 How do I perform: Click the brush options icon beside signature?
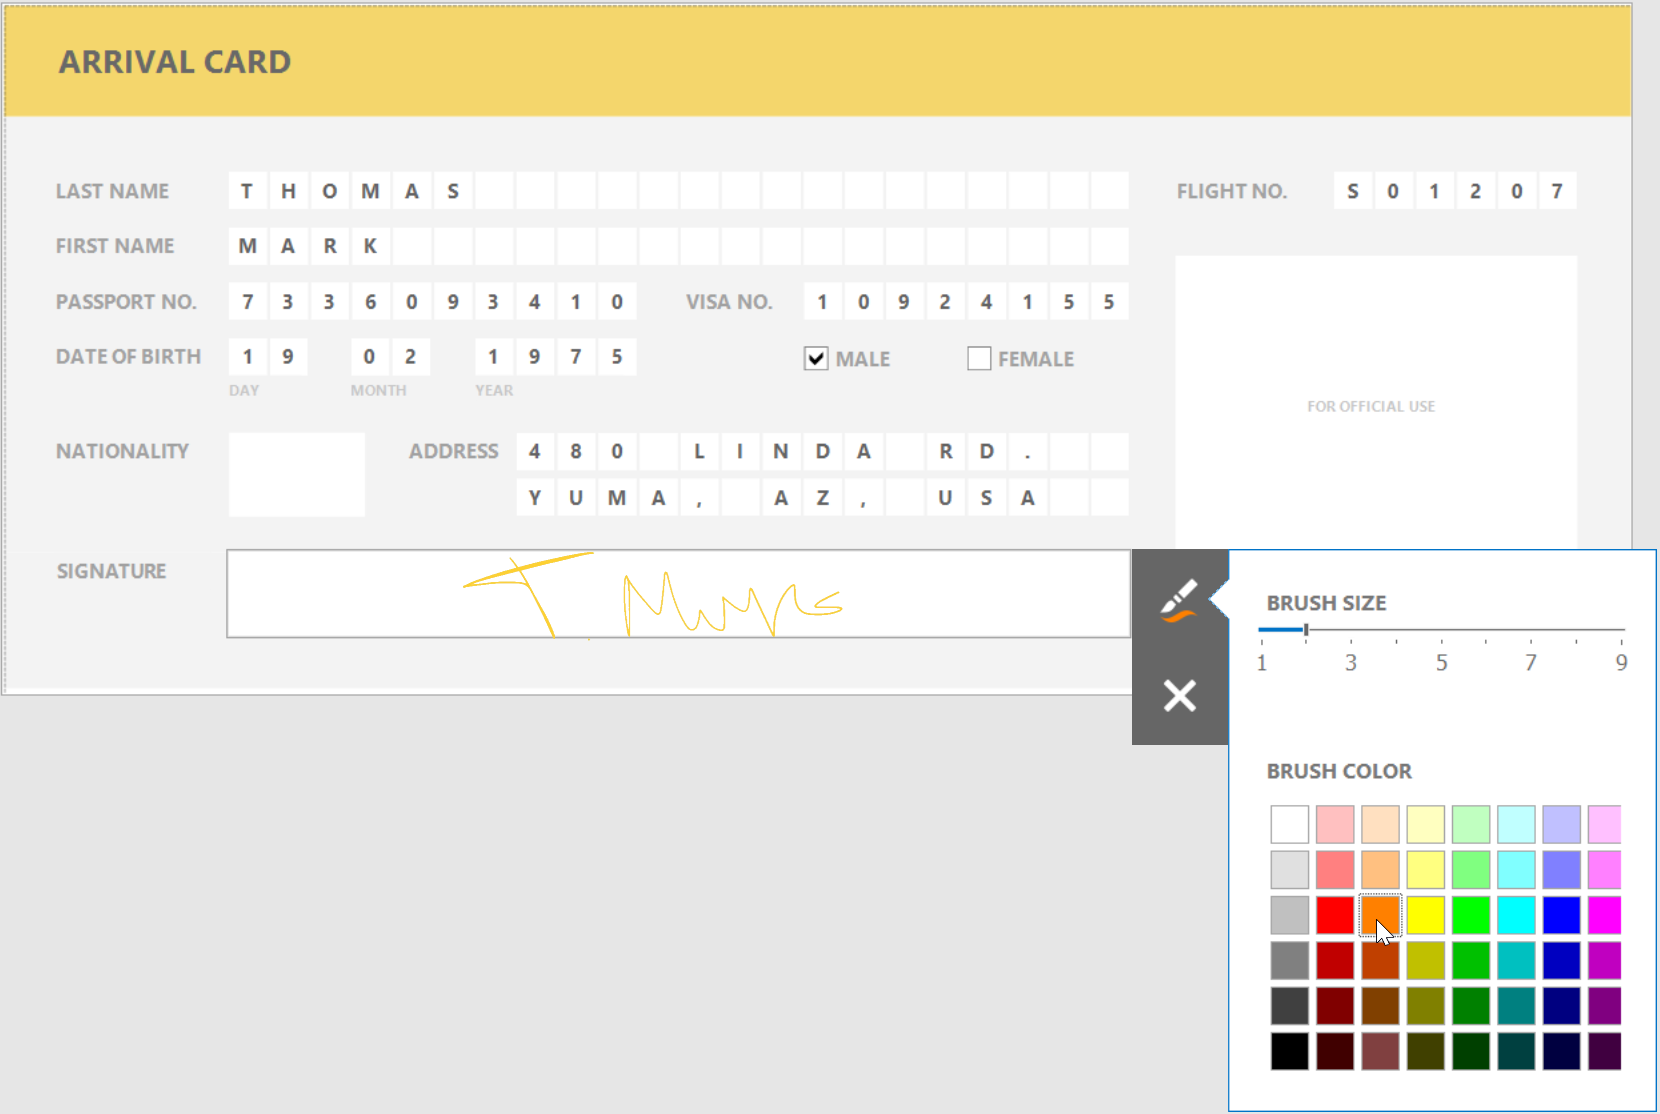1179,599
